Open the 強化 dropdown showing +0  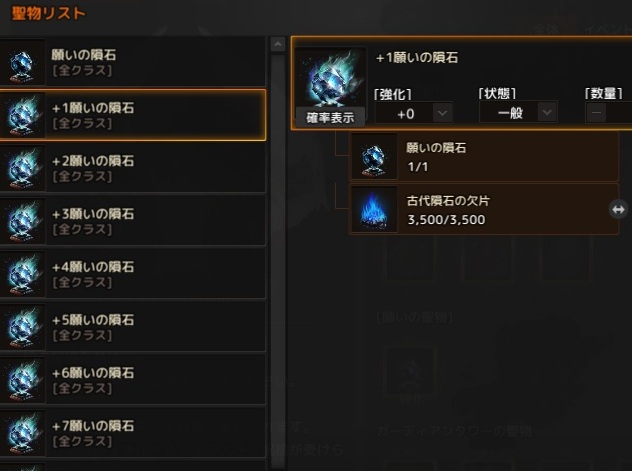click(414, 114)
